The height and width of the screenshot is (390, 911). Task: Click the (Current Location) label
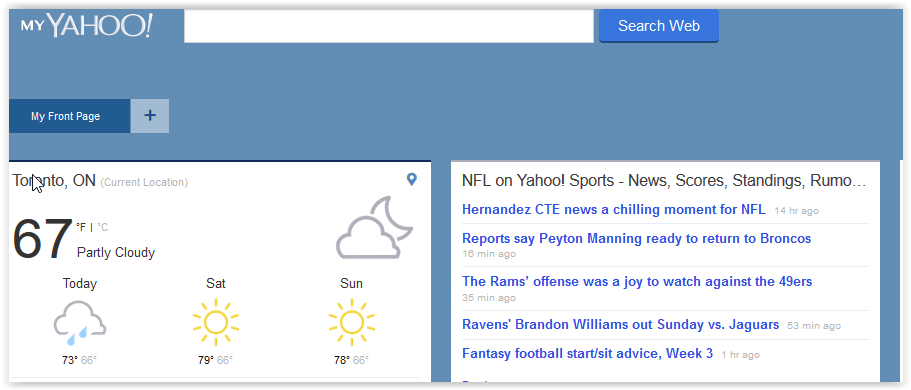point(144,183)
